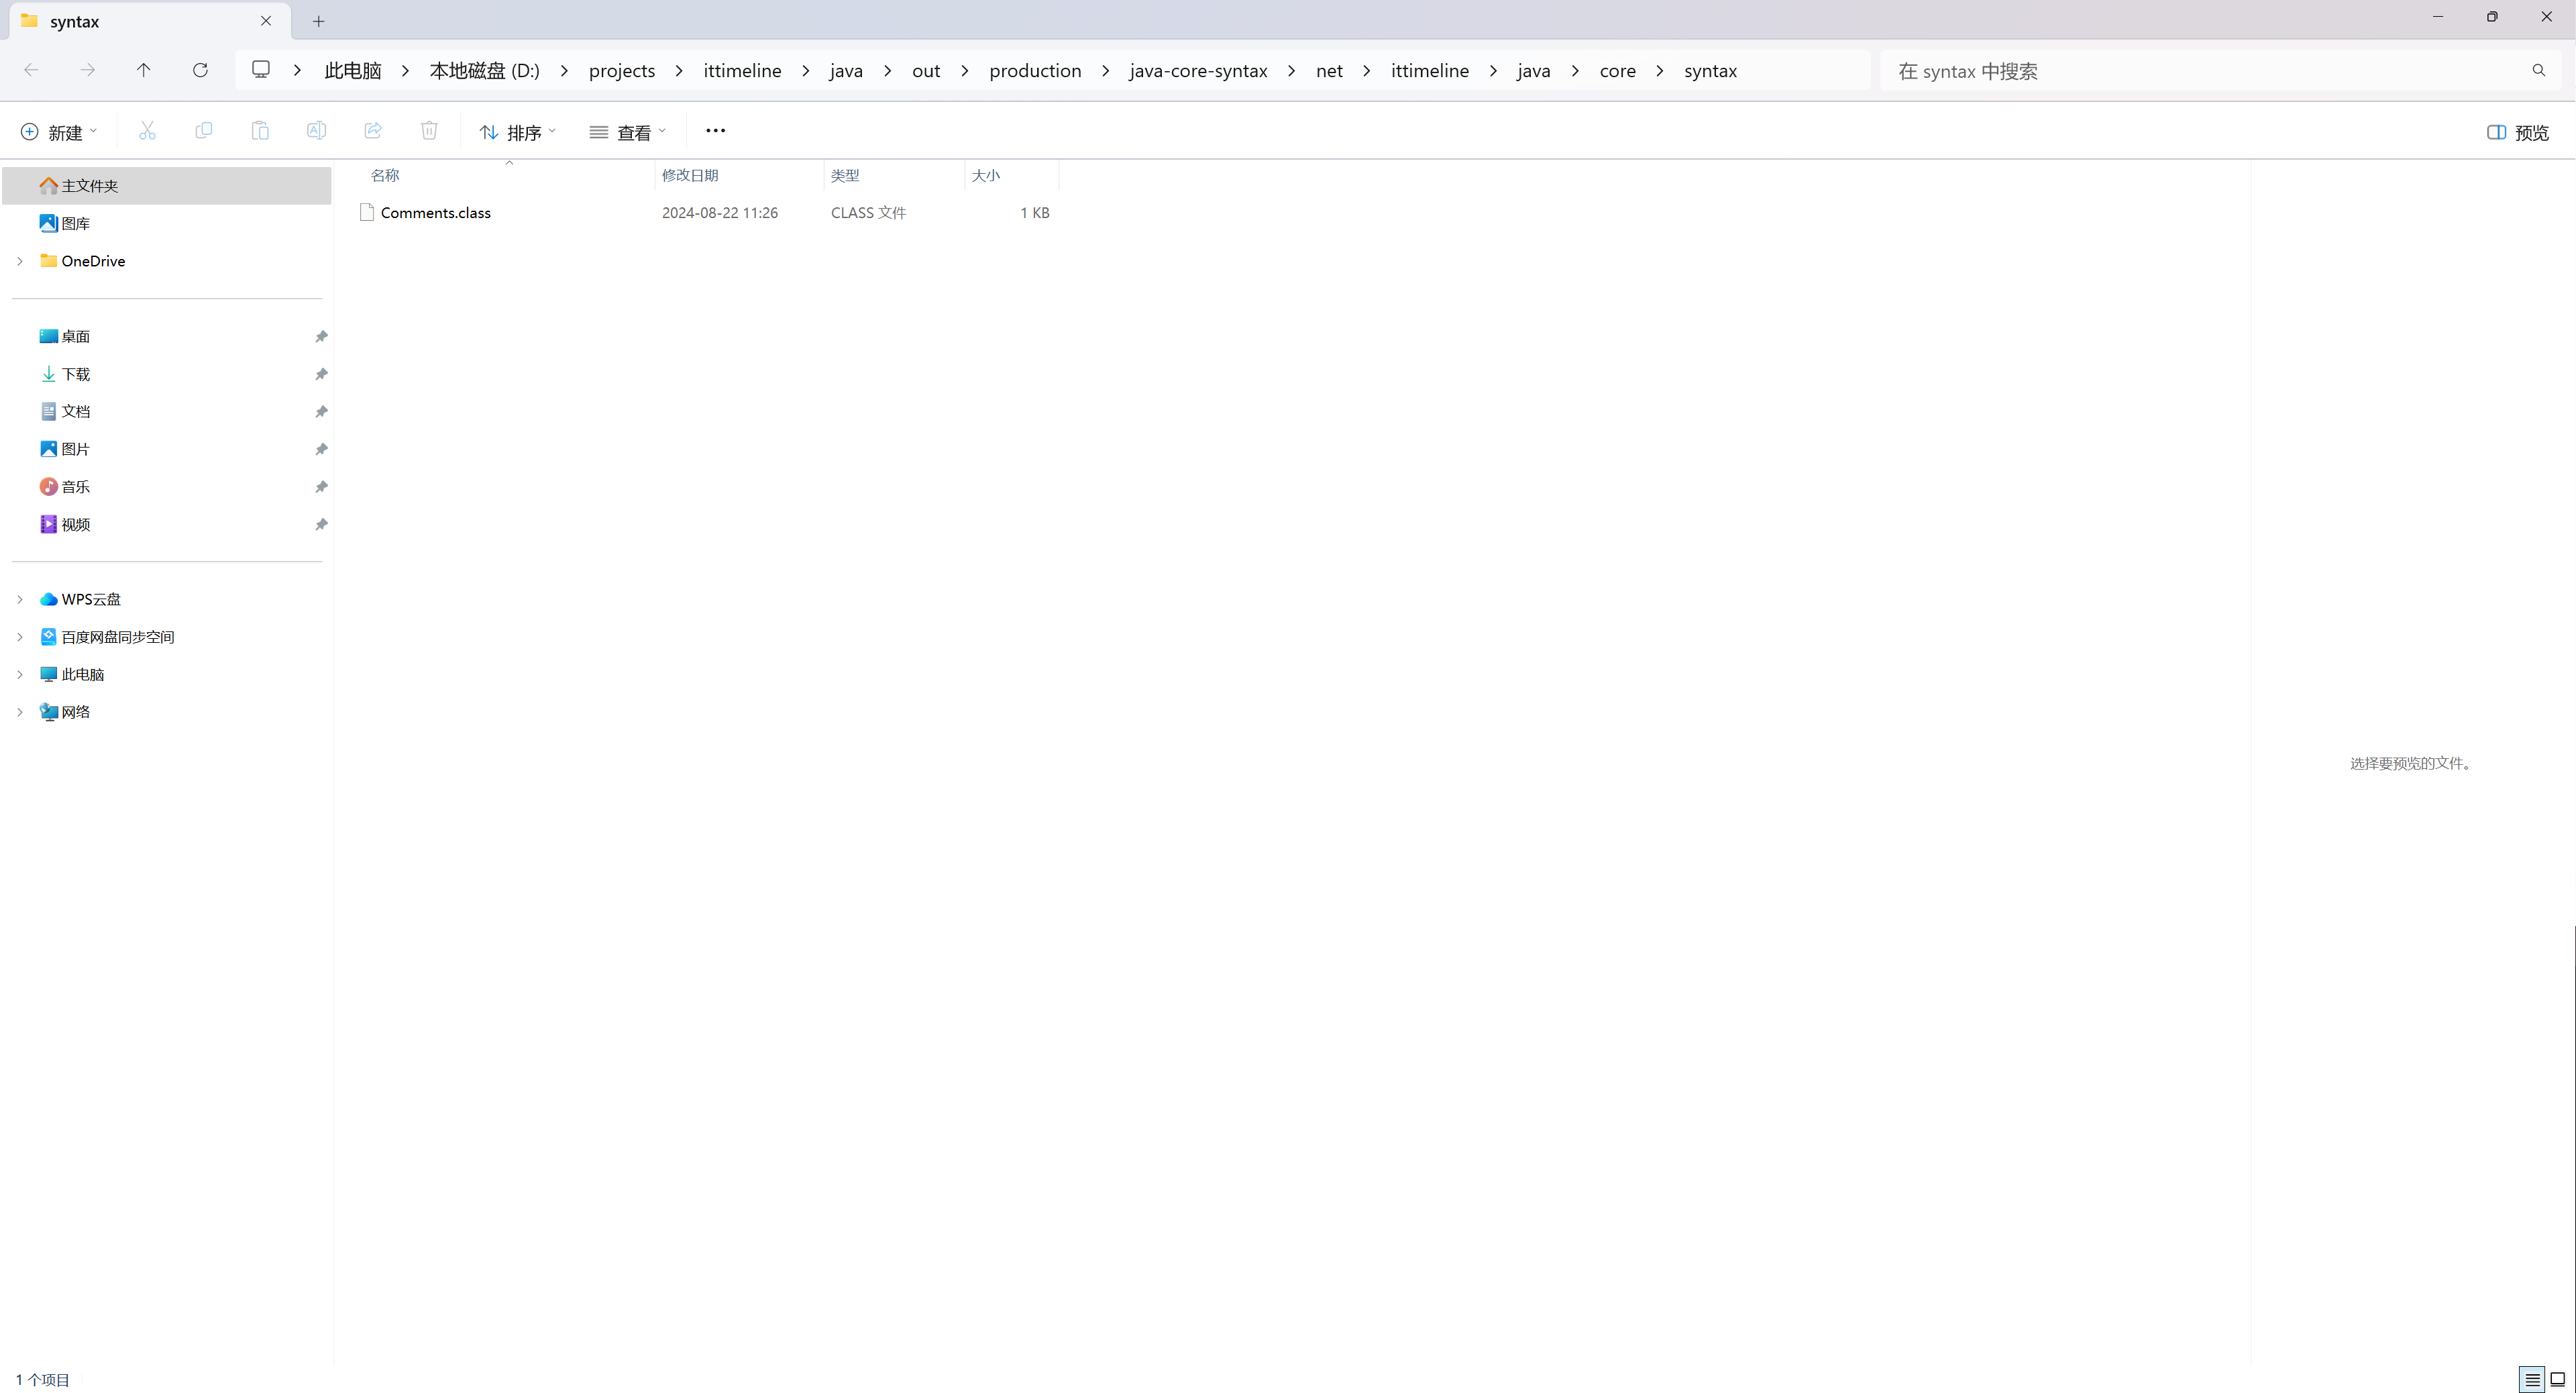The image size is (2576, 1393).
Task: Click the Copy icon in toolbar
Action: tap(203, 131)
